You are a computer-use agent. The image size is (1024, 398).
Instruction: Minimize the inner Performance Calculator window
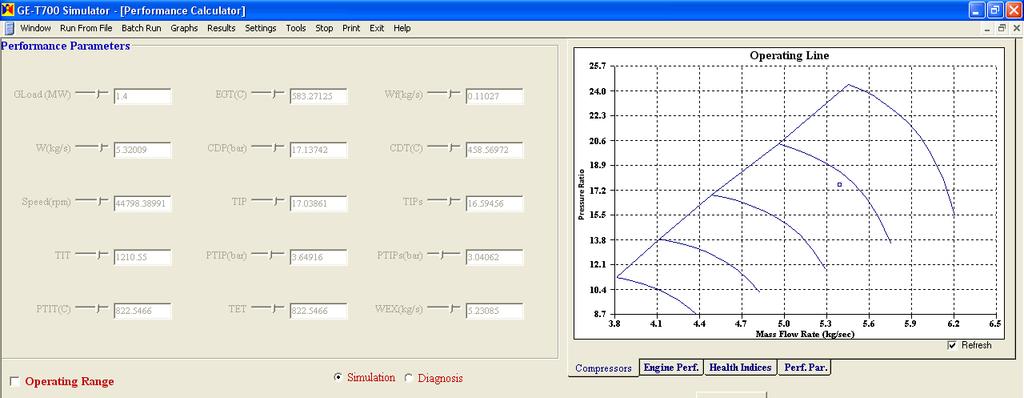point(988,28)
